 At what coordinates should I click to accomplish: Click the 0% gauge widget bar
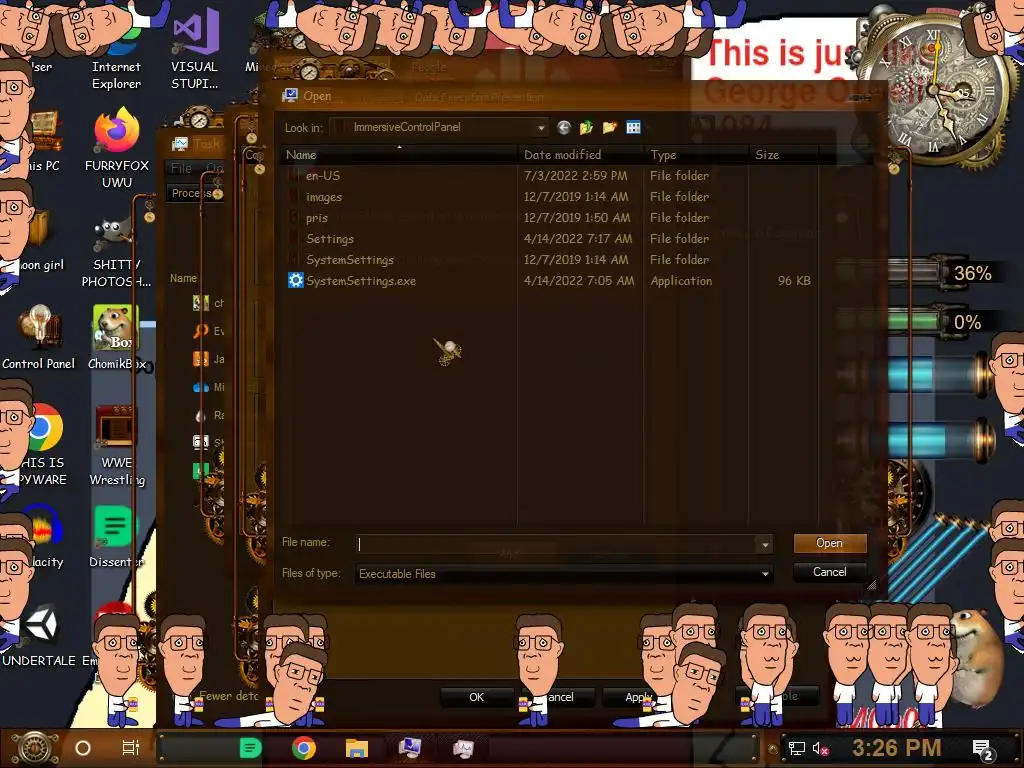[914, 321]
